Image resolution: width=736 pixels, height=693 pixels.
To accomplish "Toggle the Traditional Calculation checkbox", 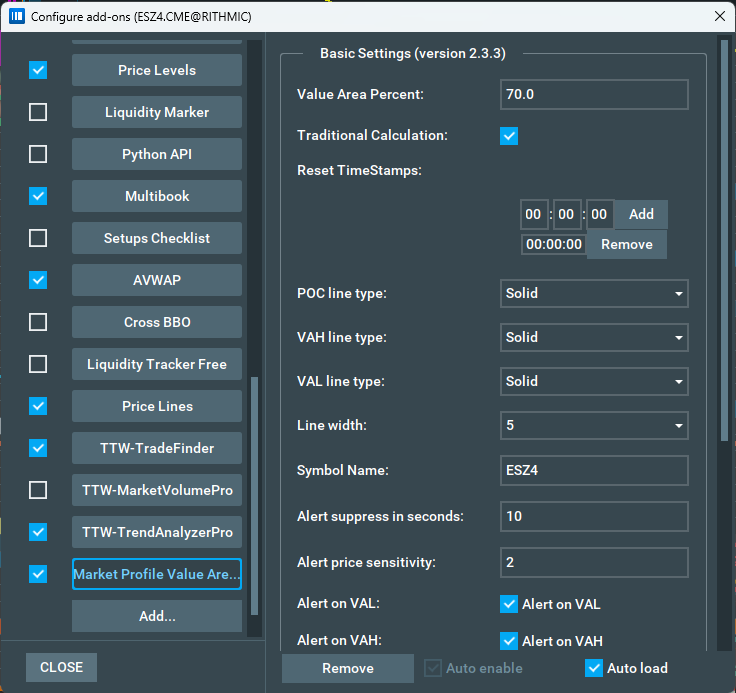I will 509,136.
